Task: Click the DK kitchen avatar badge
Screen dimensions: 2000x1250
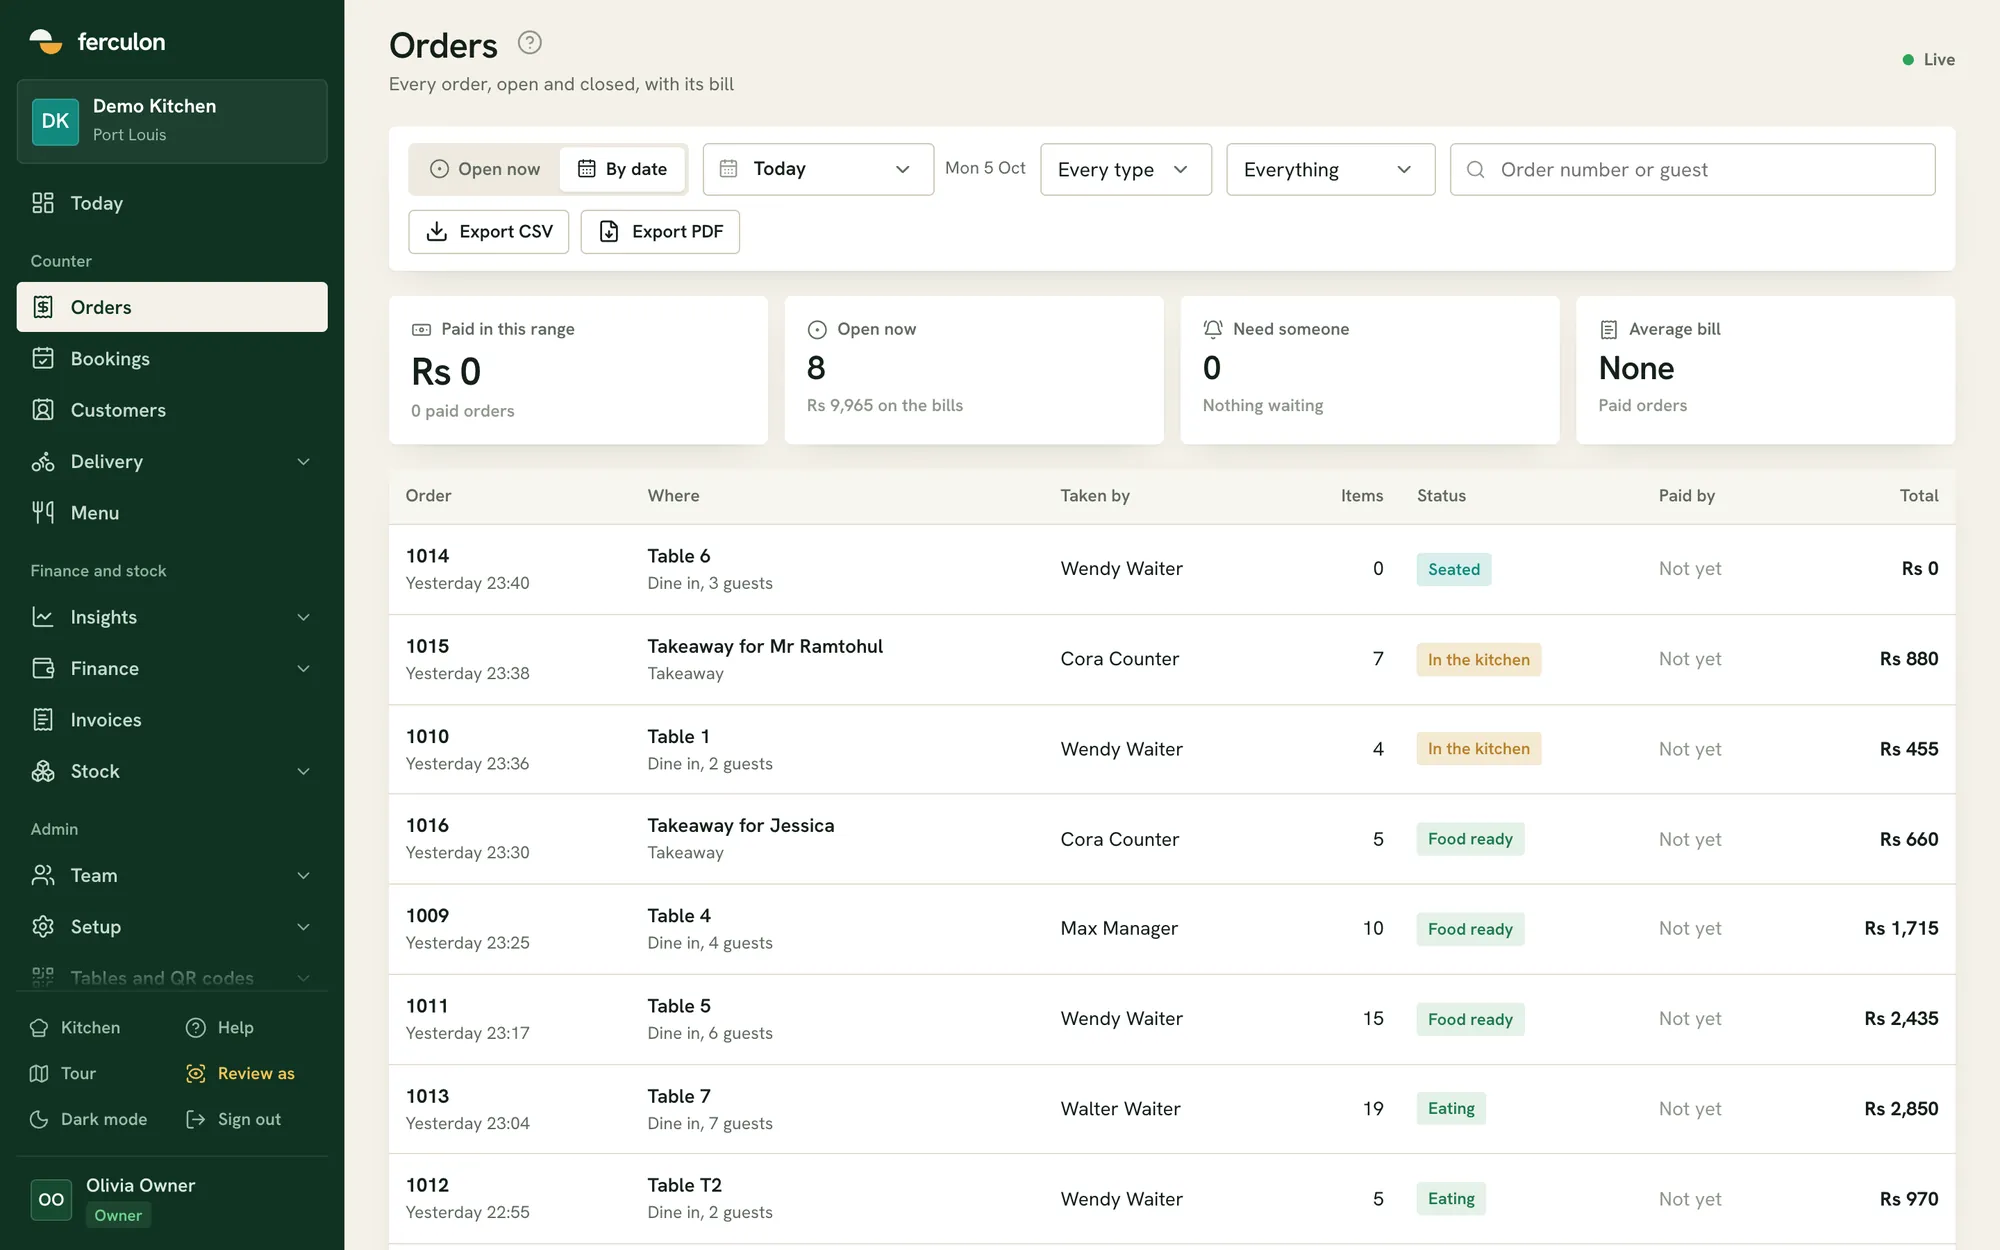Action: click(x=55, y=121)
